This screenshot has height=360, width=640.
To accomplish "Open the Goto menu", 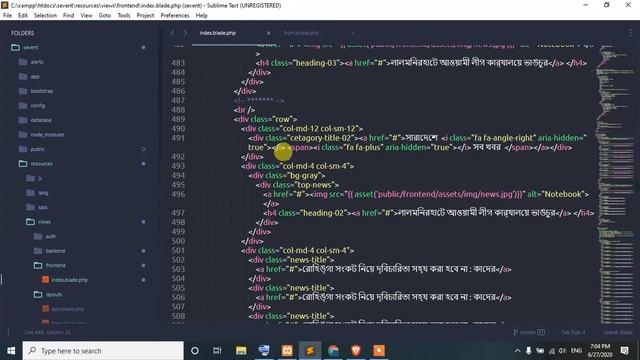I will [x=105, y=16].
